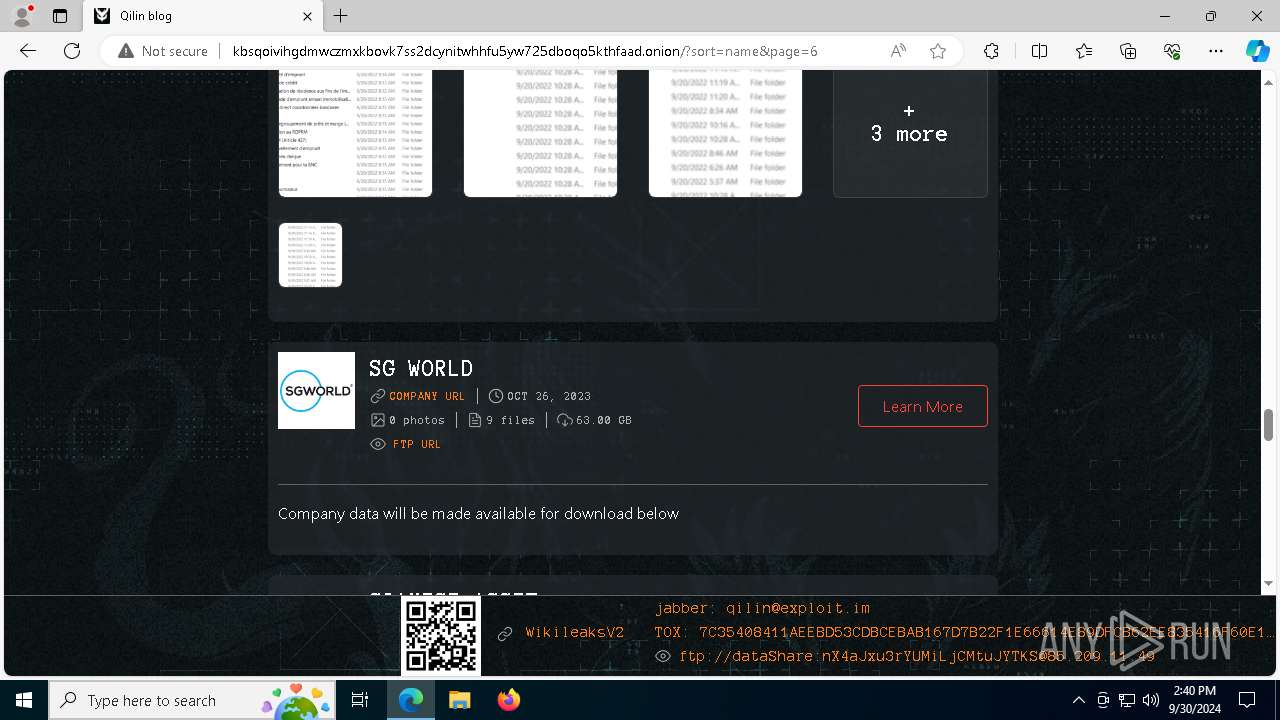Follow the COMPANY URL link
The width and height of the screenshot is (1280, 720).
[x=427, y=396]
